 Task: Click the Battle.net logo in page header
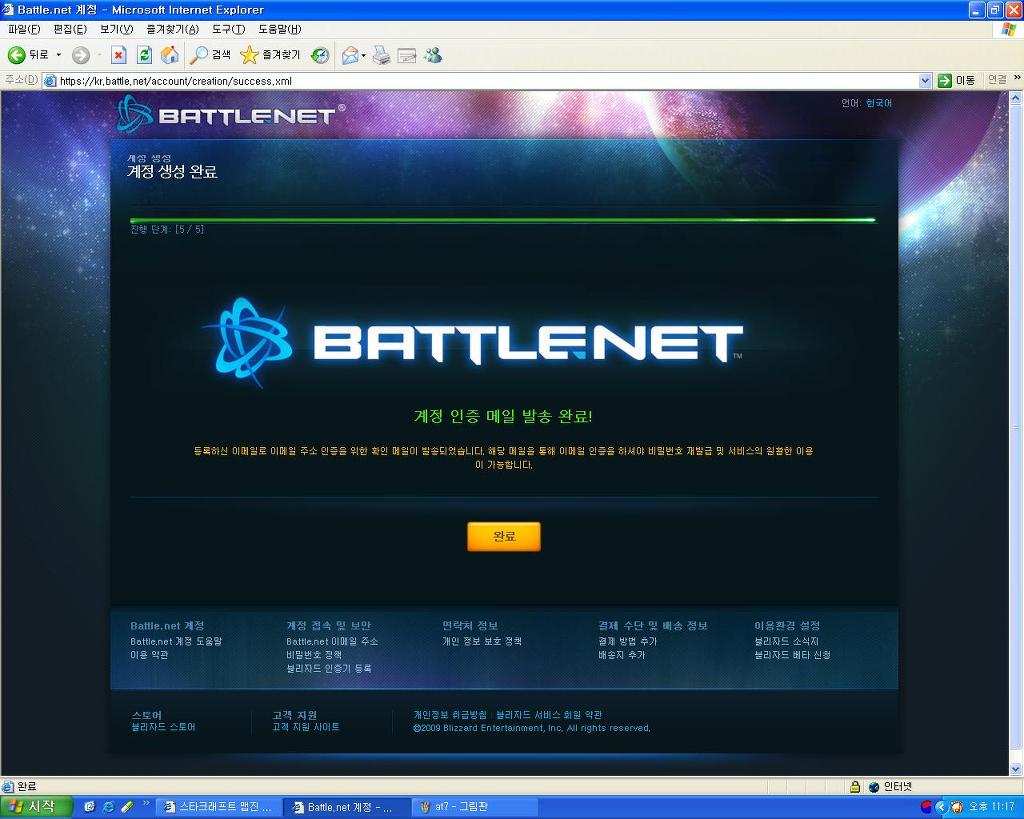pyautogui.click(x=231, y=114)
